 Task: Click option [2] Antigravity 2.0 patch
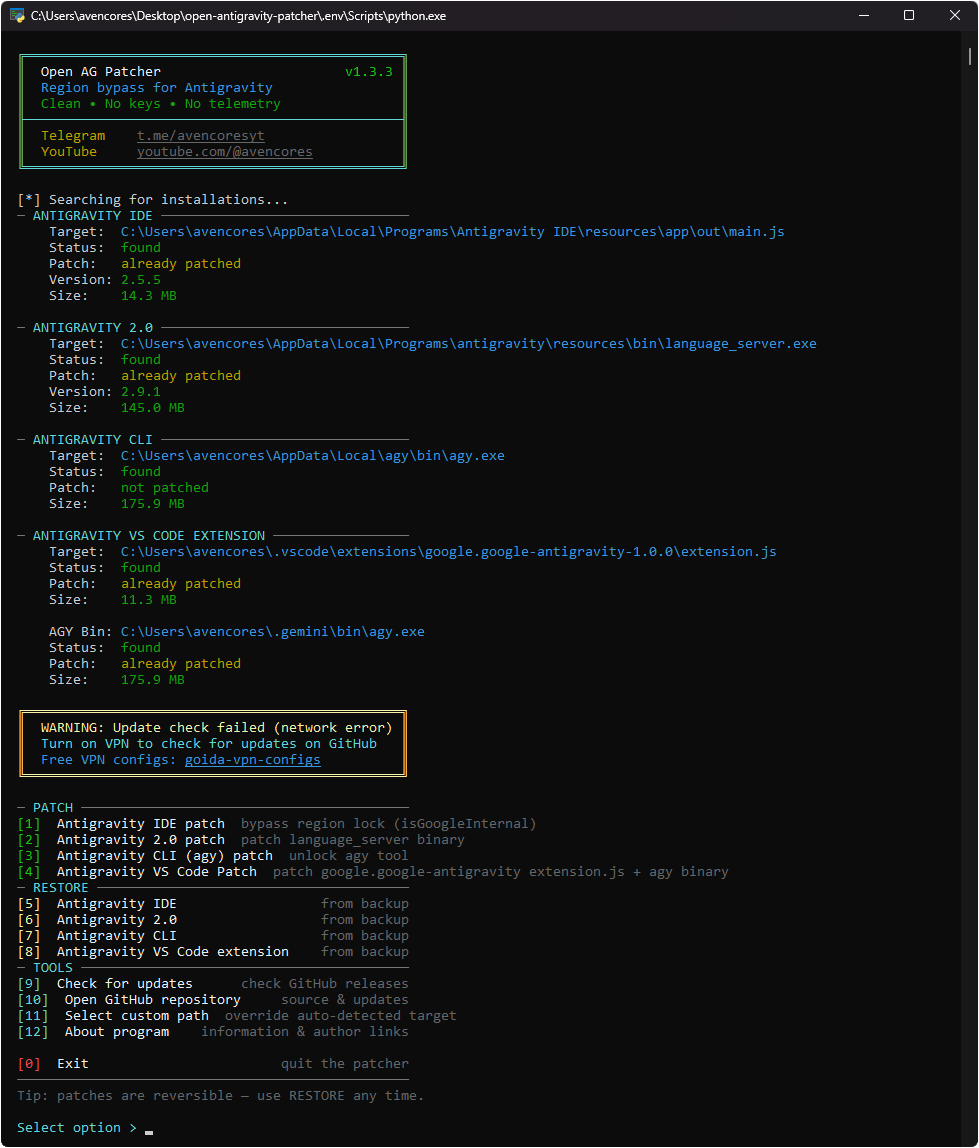tap(122, 840)
